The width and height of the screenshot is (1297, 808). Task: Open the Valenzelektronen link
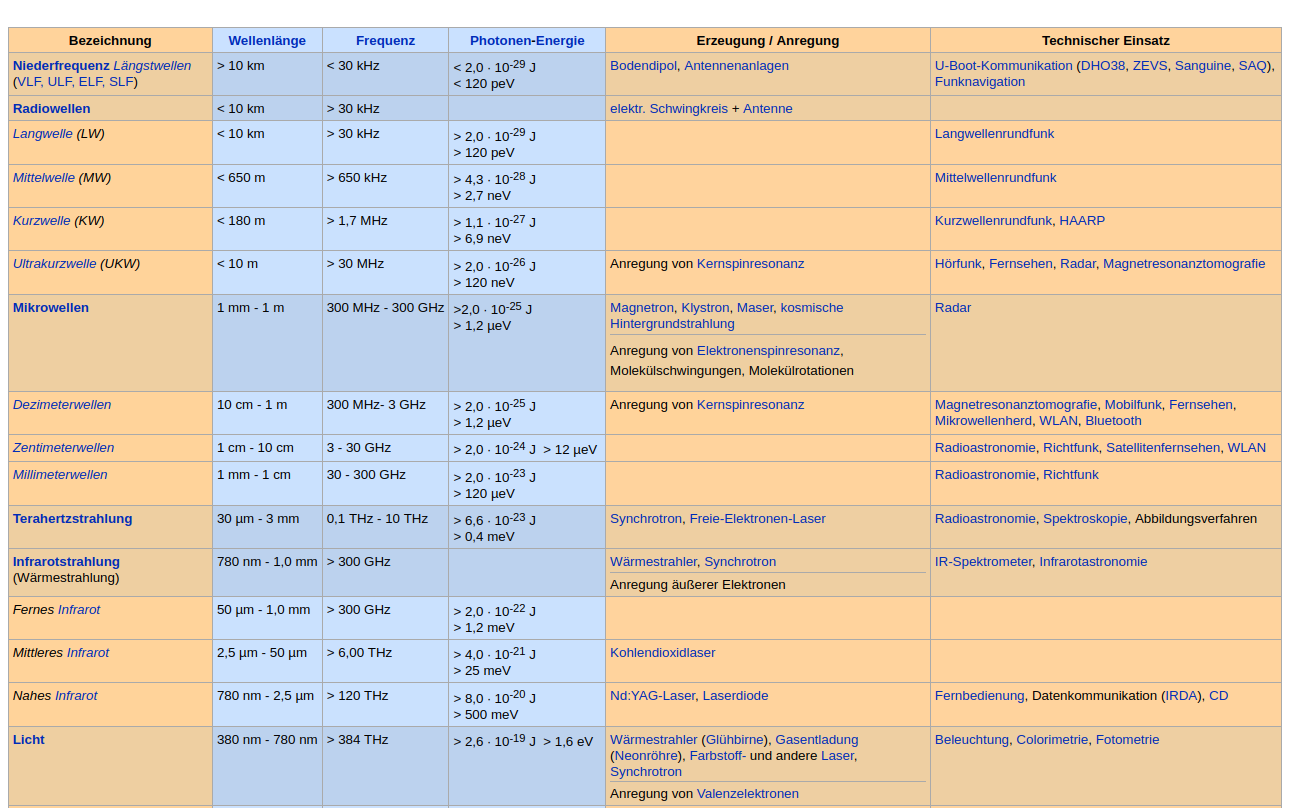coord(747,794)
